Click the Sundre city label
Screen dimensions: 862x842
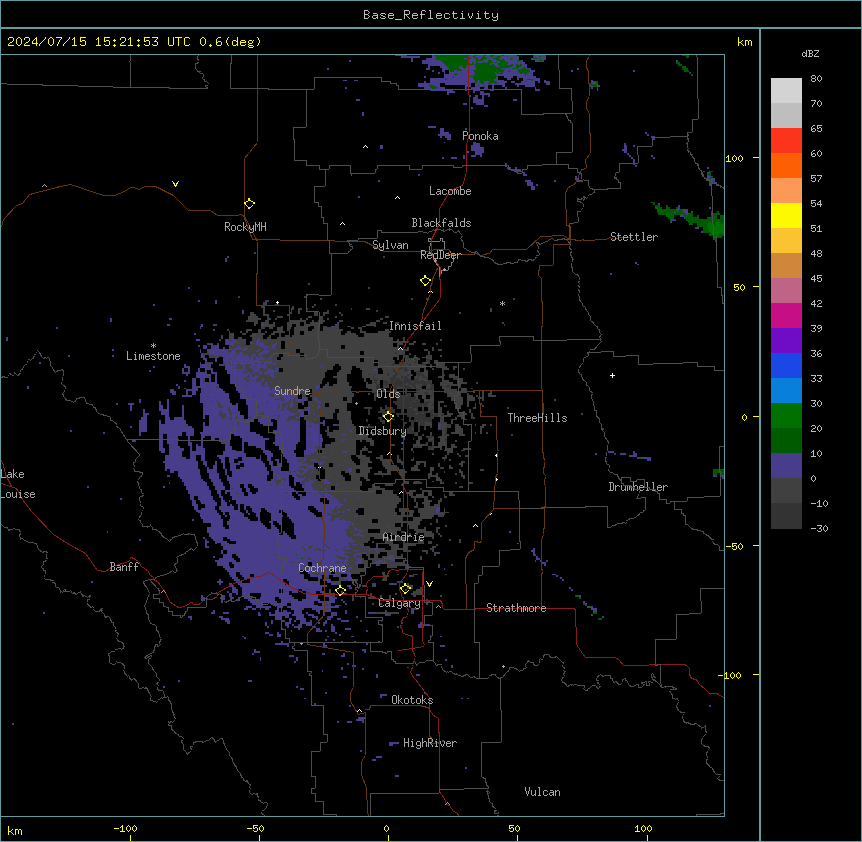pos(292,391)
